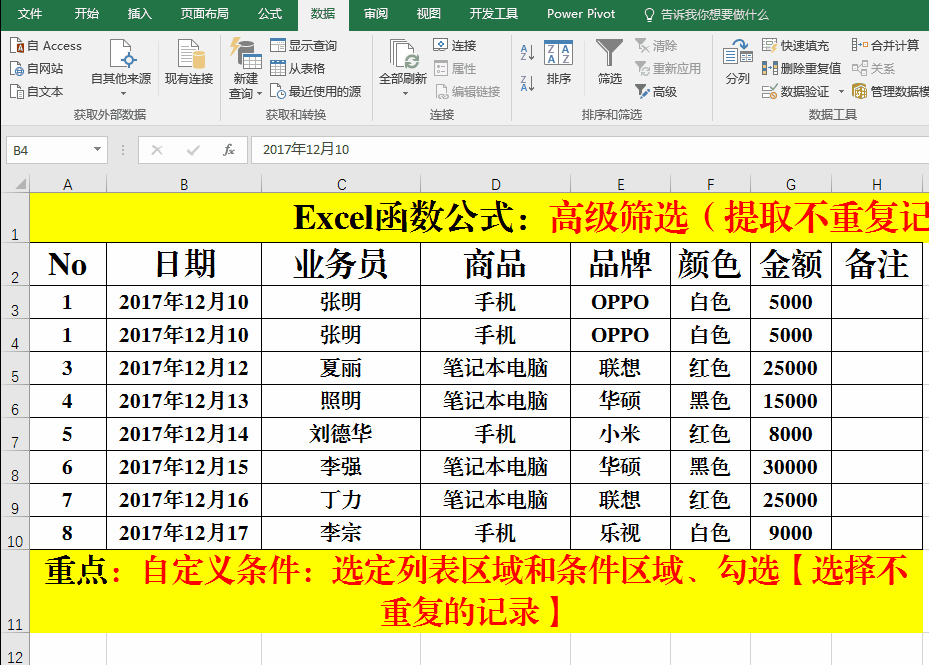929x665 pixels.
Task: Switch to the Power Pivot tab
Action: tap(581, 14)
